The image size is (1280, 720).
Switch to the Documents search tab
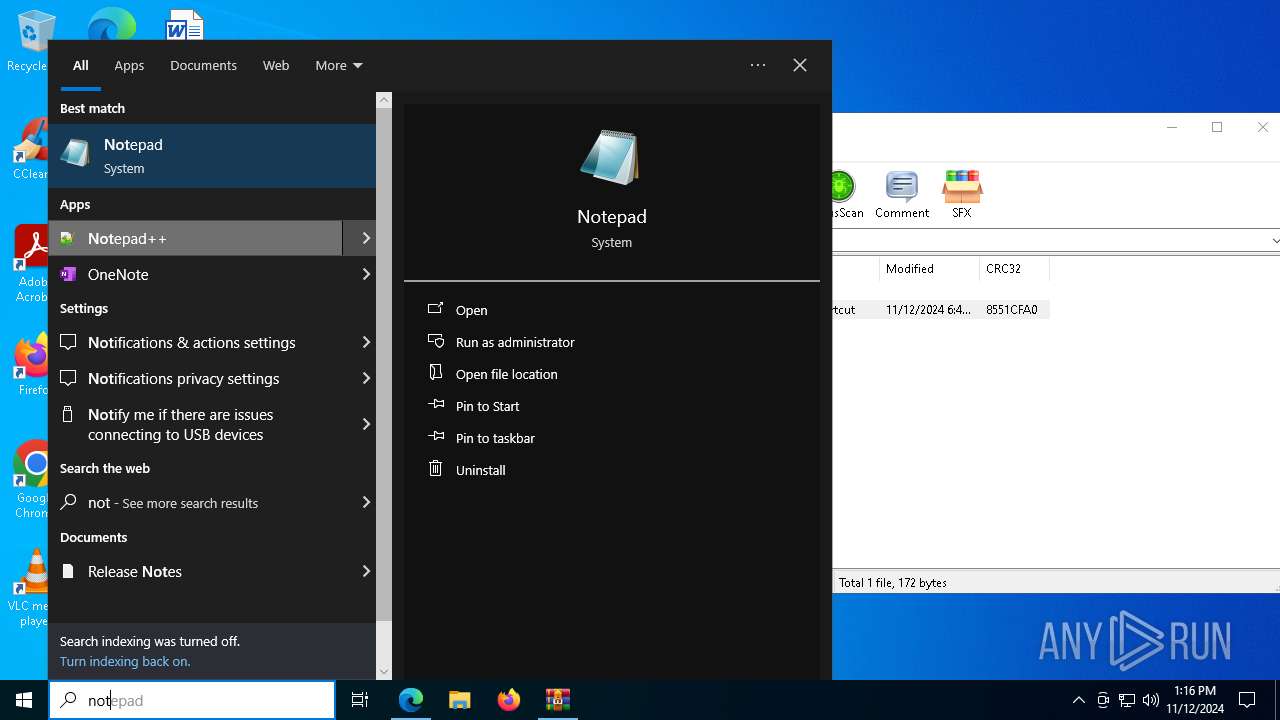203,65
